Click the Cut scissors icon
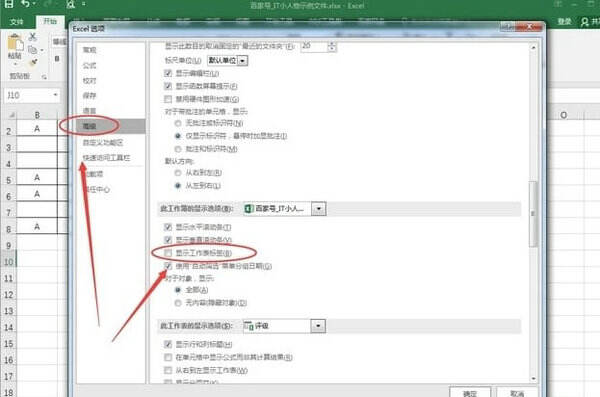The height and width of the screenshot is (397, 600). tap(33, 37)
